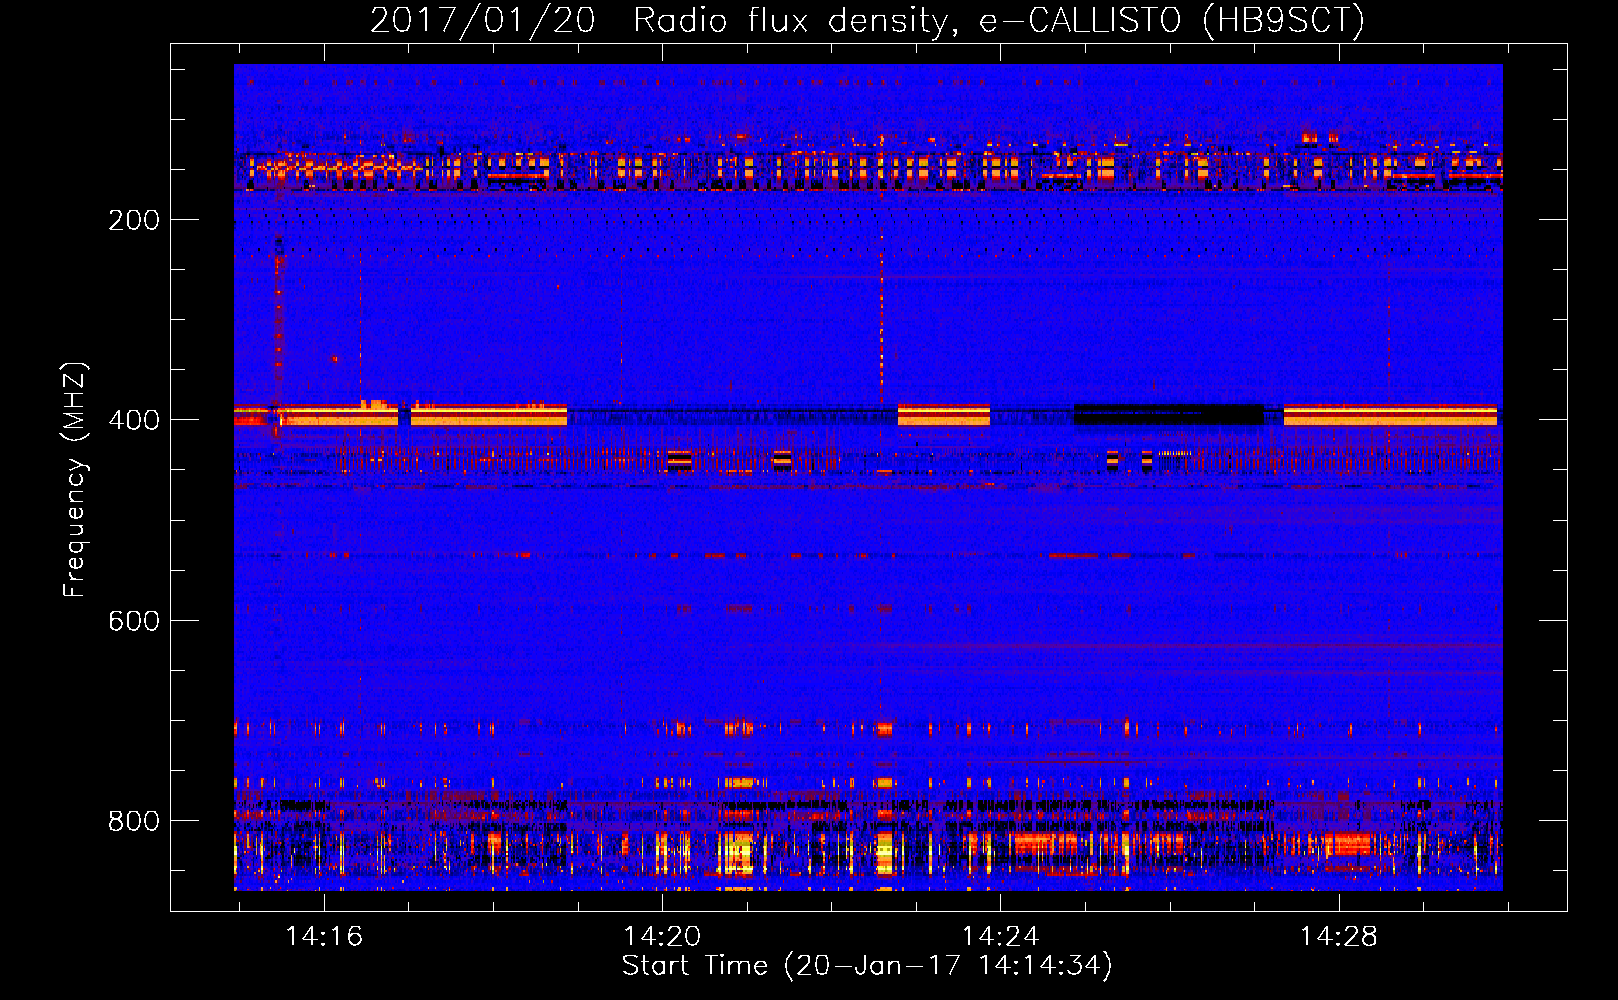The image size is (1618, 1000).
Task: Click the plot title '2017/01/20 Radio flux density'
Action: coord(867,20)
